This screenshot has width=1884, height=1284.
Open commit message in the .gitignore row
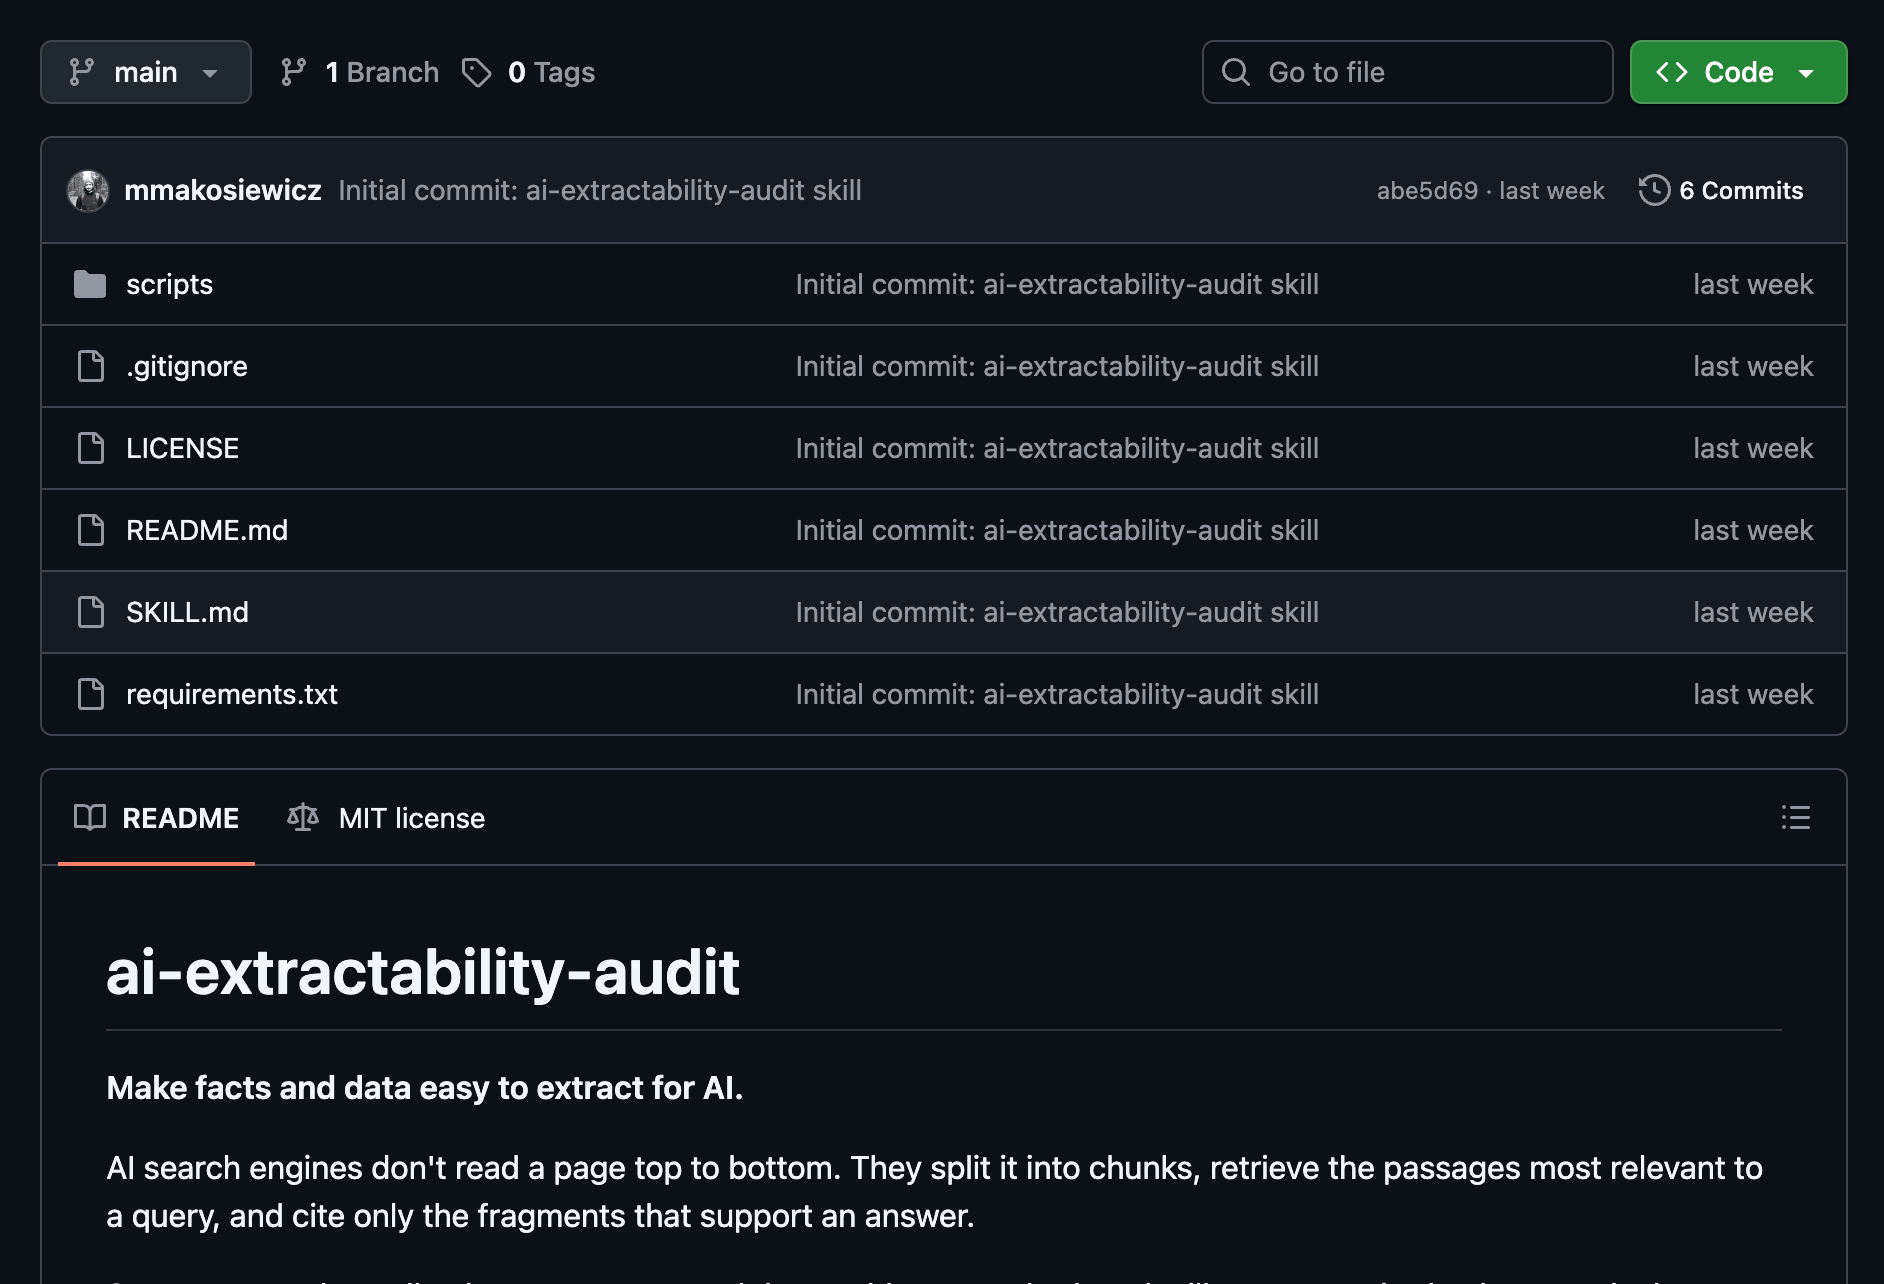[x=1057, y=366]
